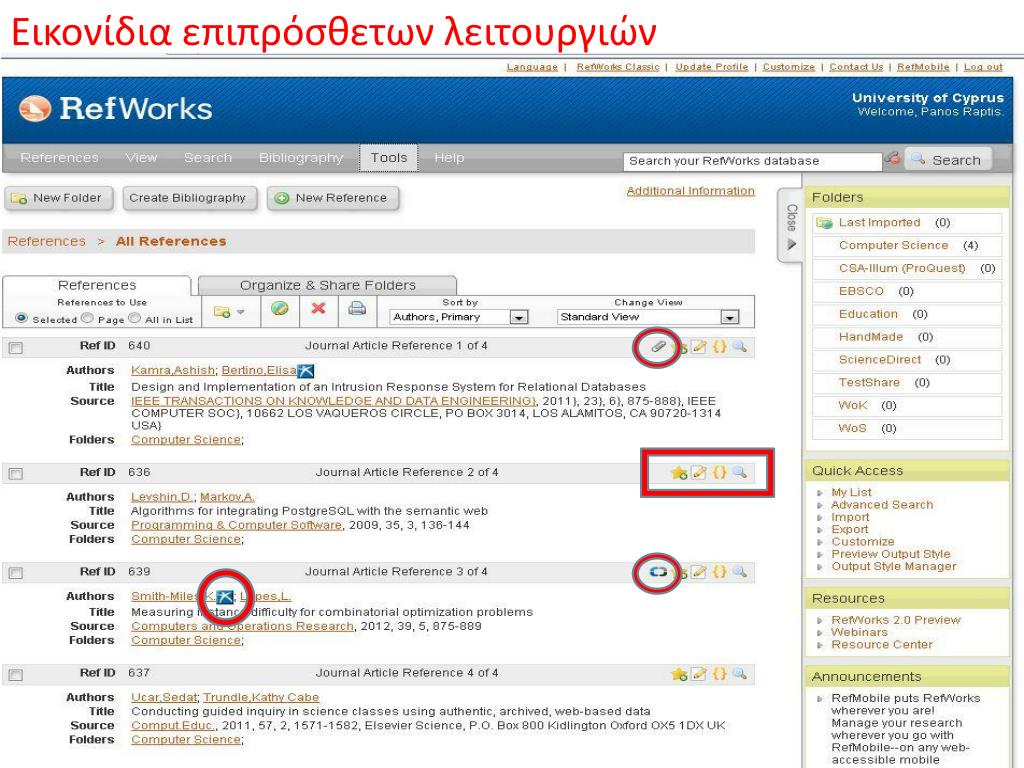1024x768 pixels.
Task: Open the View menu
Action: (x=142, y=158)
